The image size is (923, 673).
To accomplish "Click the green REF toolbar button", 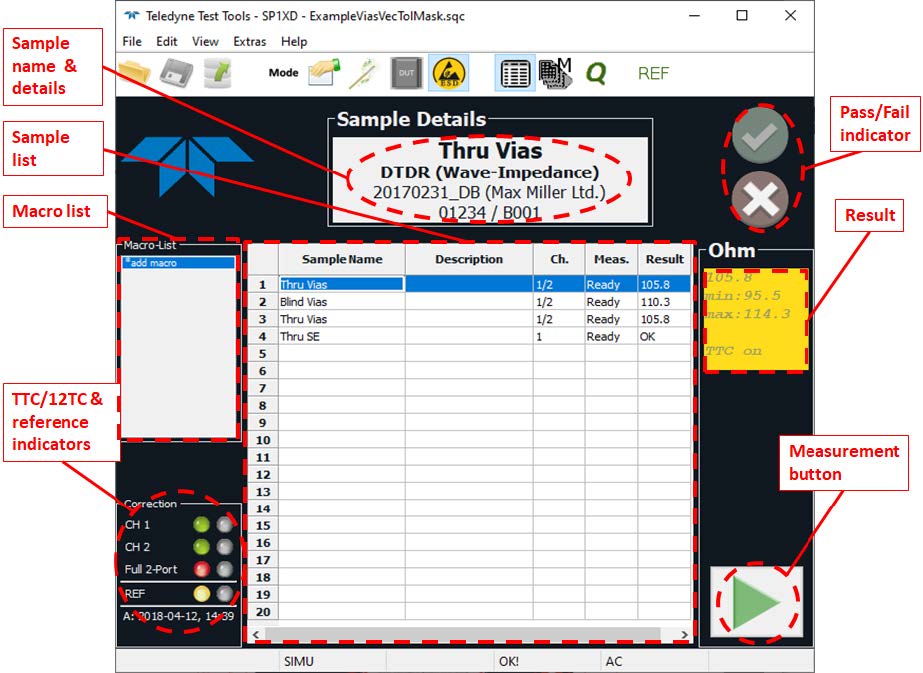I will 653,73.
